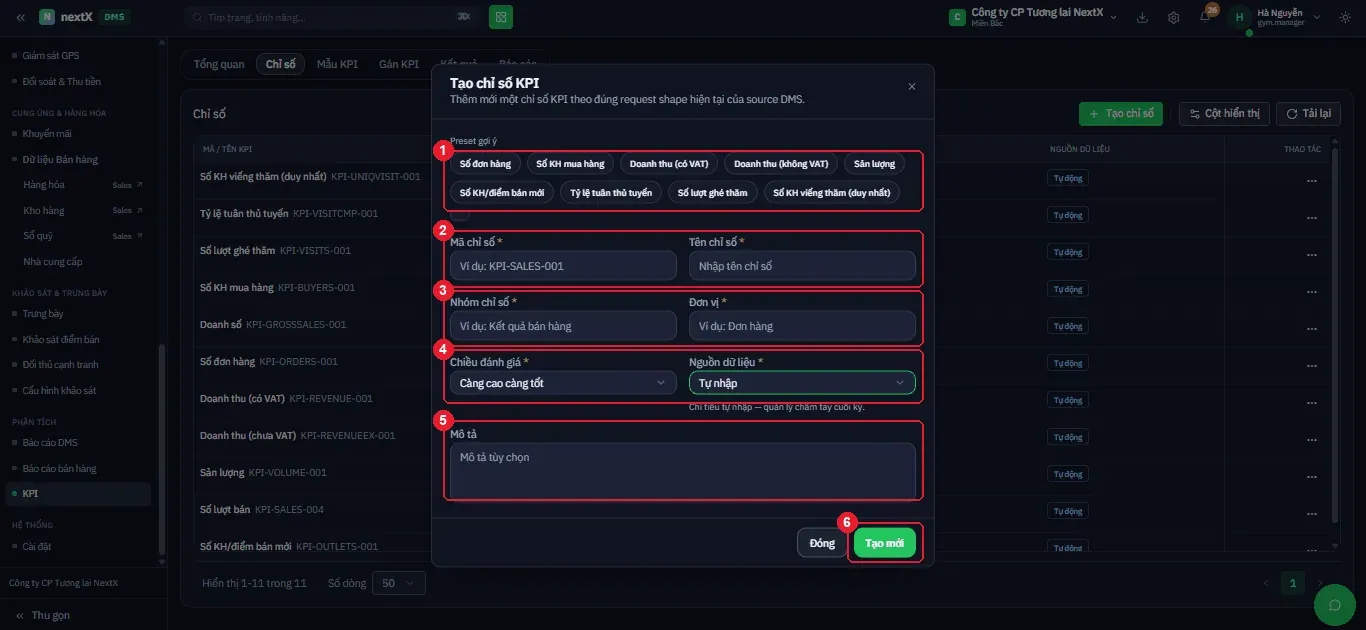Focus the Mã chỉ số input field
This screenshot has width=1366, height=630.
point(563,266)
